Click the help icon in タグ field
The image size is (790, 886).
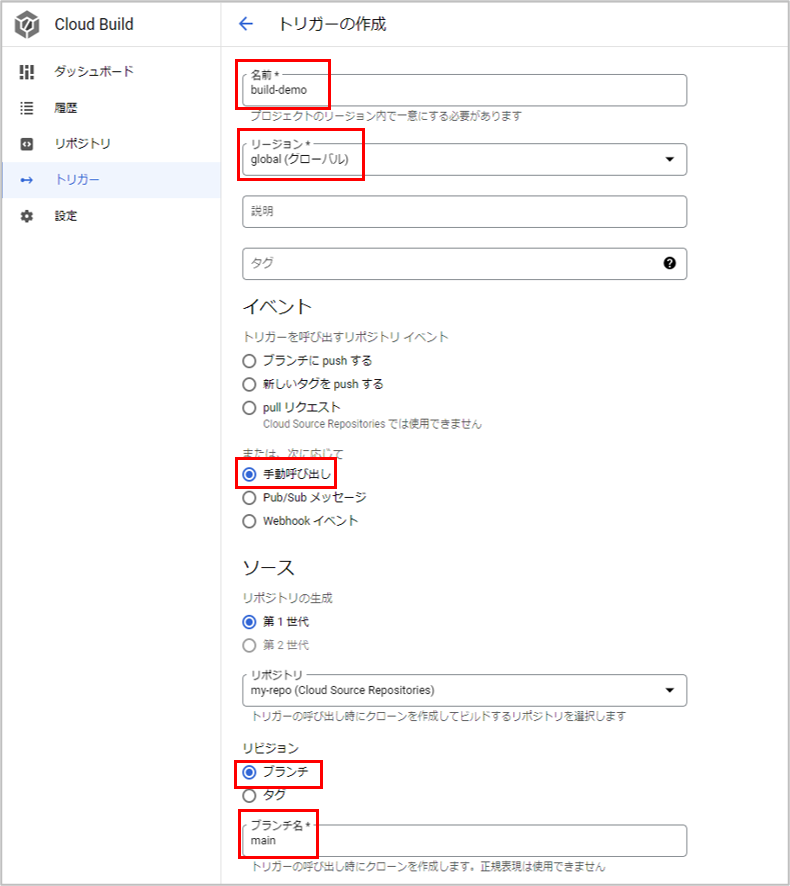(670, 263)
